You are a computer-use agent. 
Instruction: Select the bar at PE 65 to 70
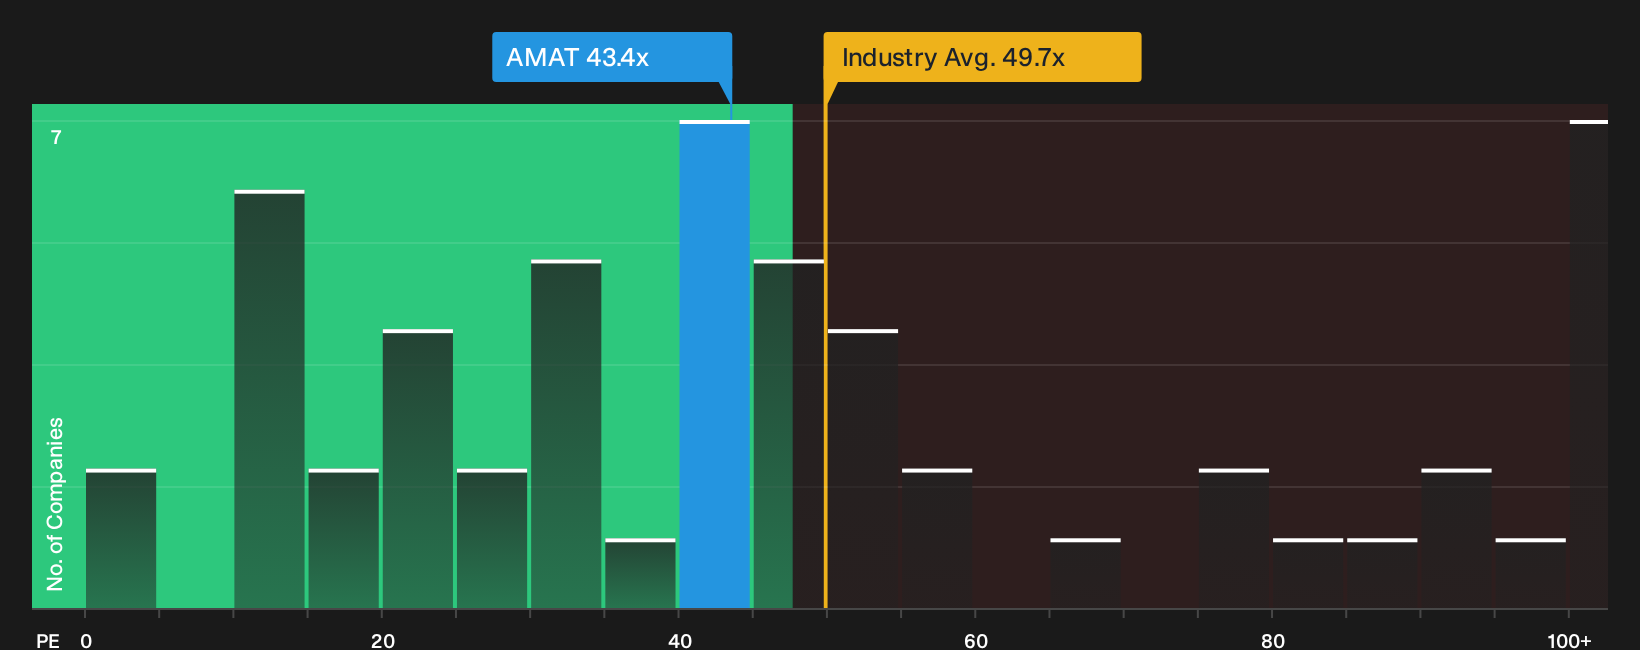1085,573
